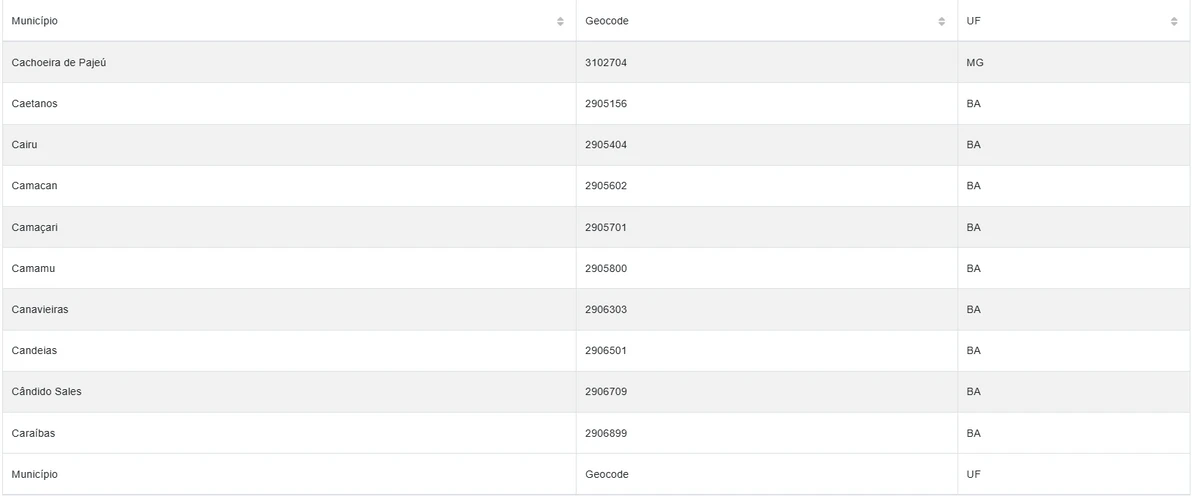Click the sort arrows in UF header
The height and width of the screenshot is (500, 1200).
tap(1174, 21)
